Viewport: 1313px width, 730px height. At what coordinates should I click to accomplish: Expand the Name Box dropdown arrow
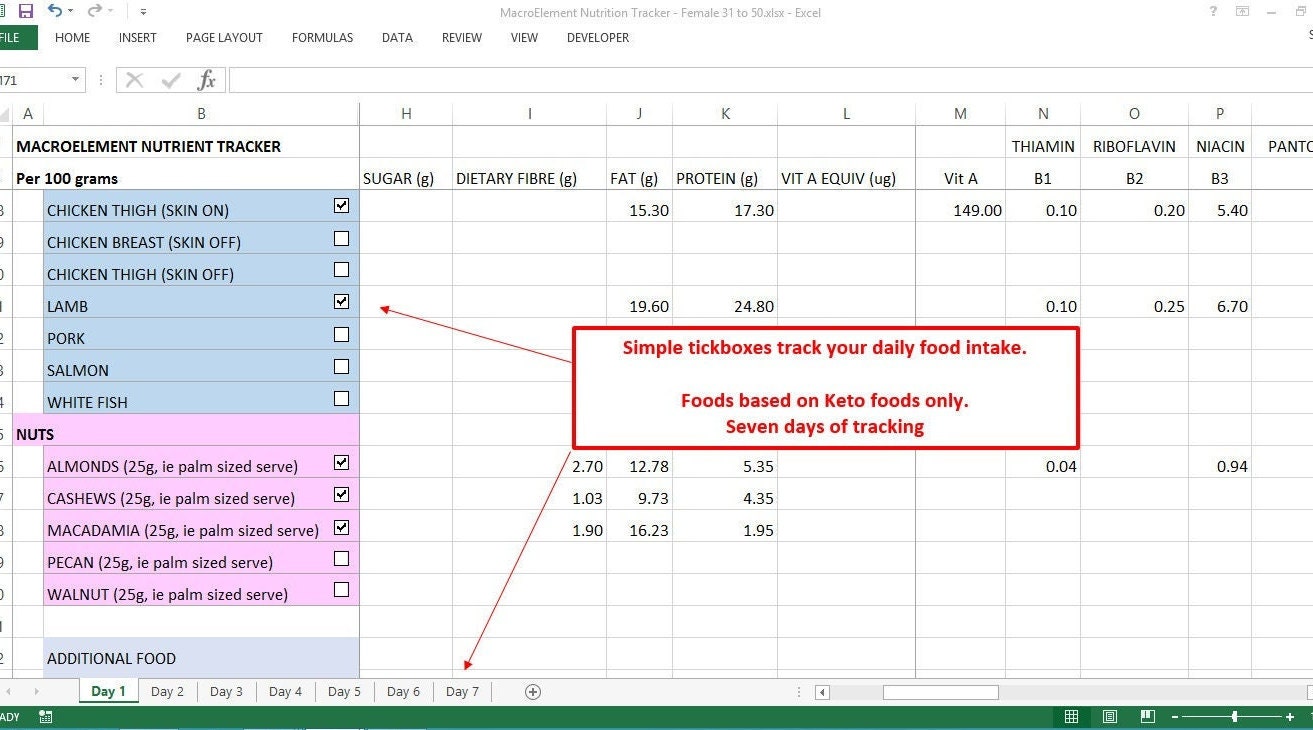pyautogui.click(x=75, y=80)
